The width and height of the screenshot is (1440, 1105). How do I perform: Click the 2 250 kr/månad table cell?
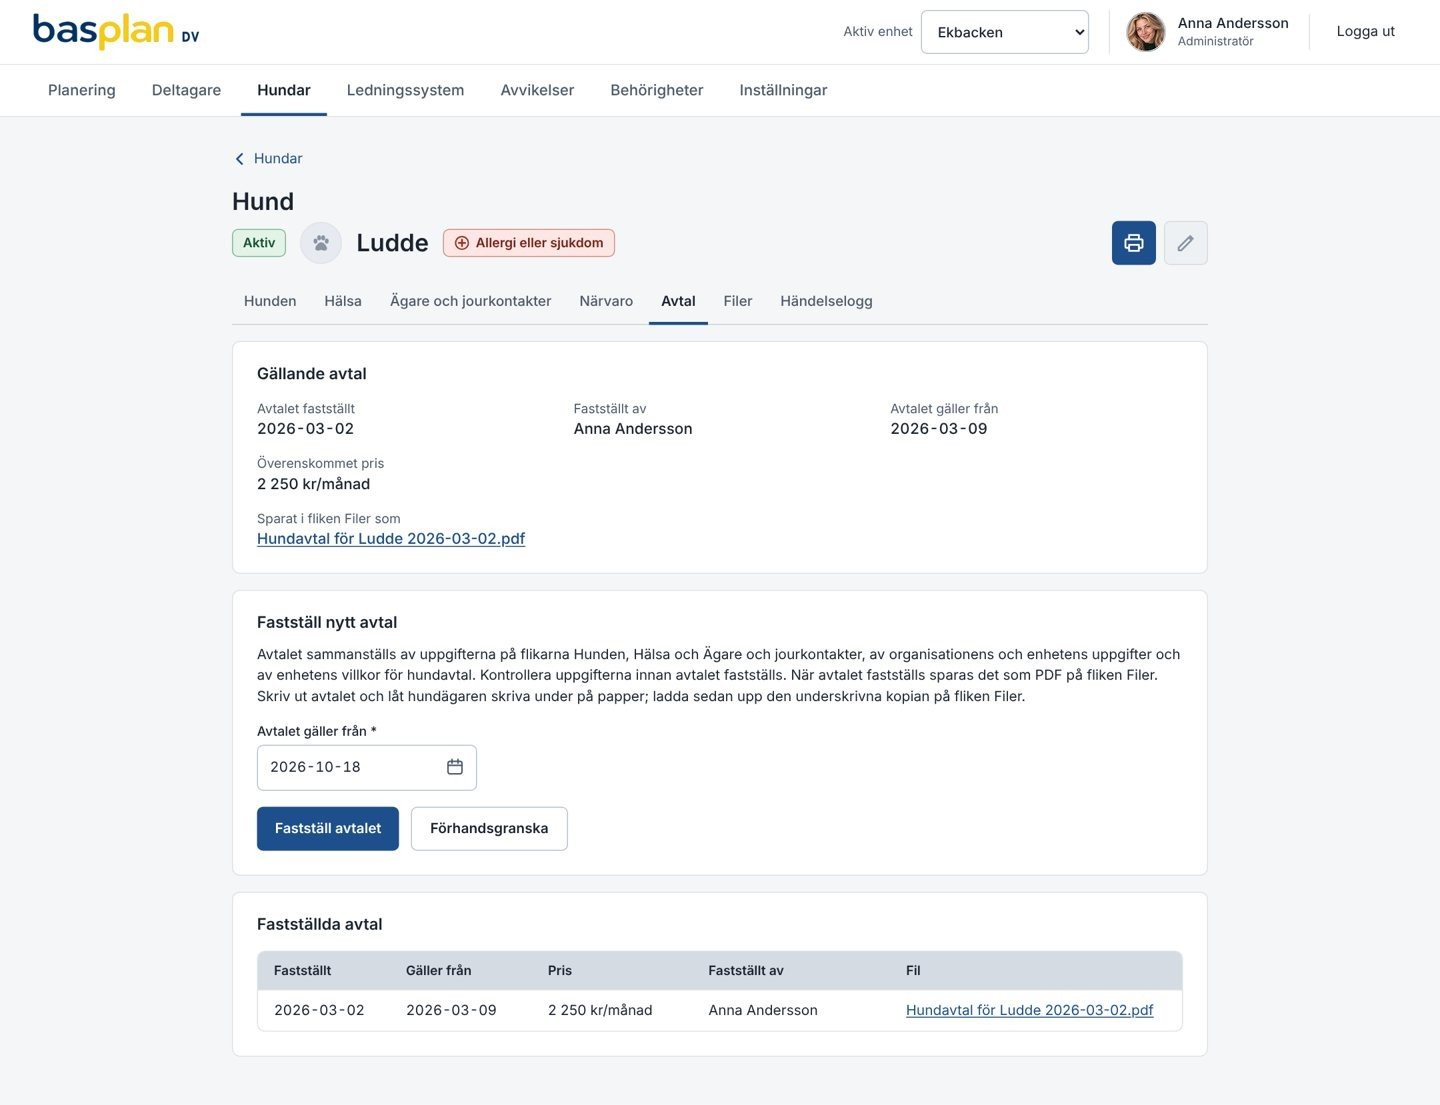click(600, 1011)
